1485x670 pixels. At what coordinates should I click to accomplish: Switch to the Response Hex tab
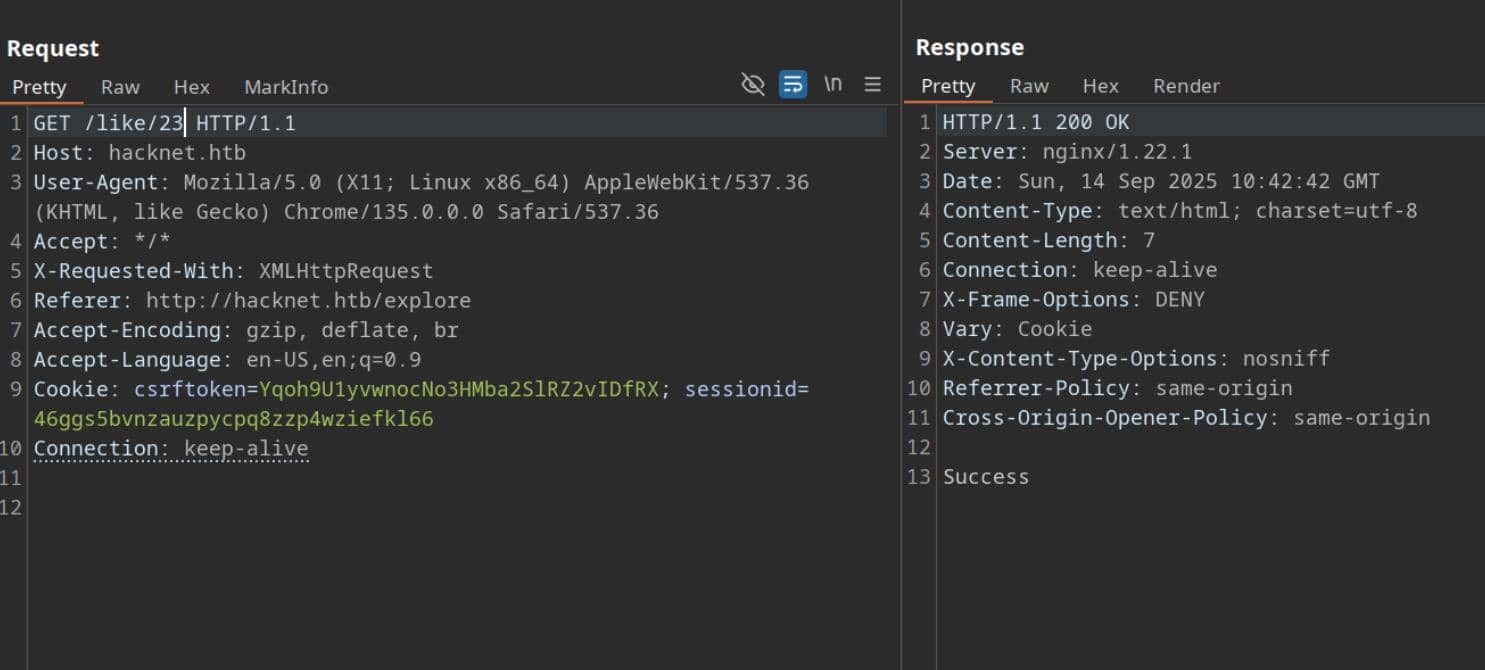click(1100, 86)
